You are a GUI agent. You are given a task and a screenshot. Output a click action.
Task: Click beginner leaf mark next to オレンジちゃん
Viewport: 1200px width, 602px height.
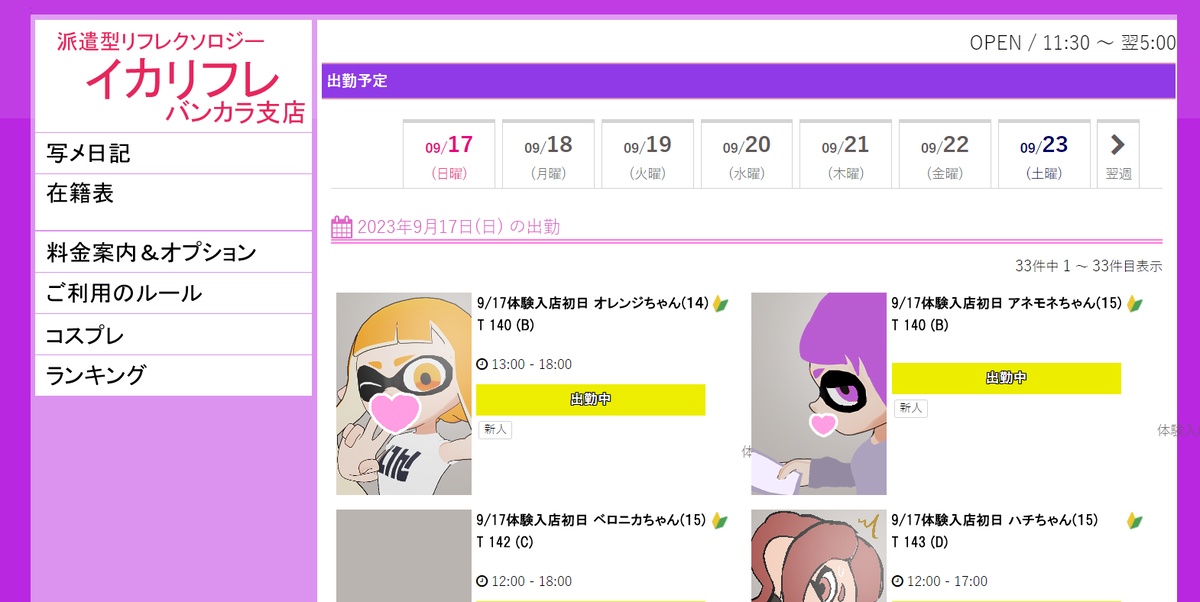(721, 303)
